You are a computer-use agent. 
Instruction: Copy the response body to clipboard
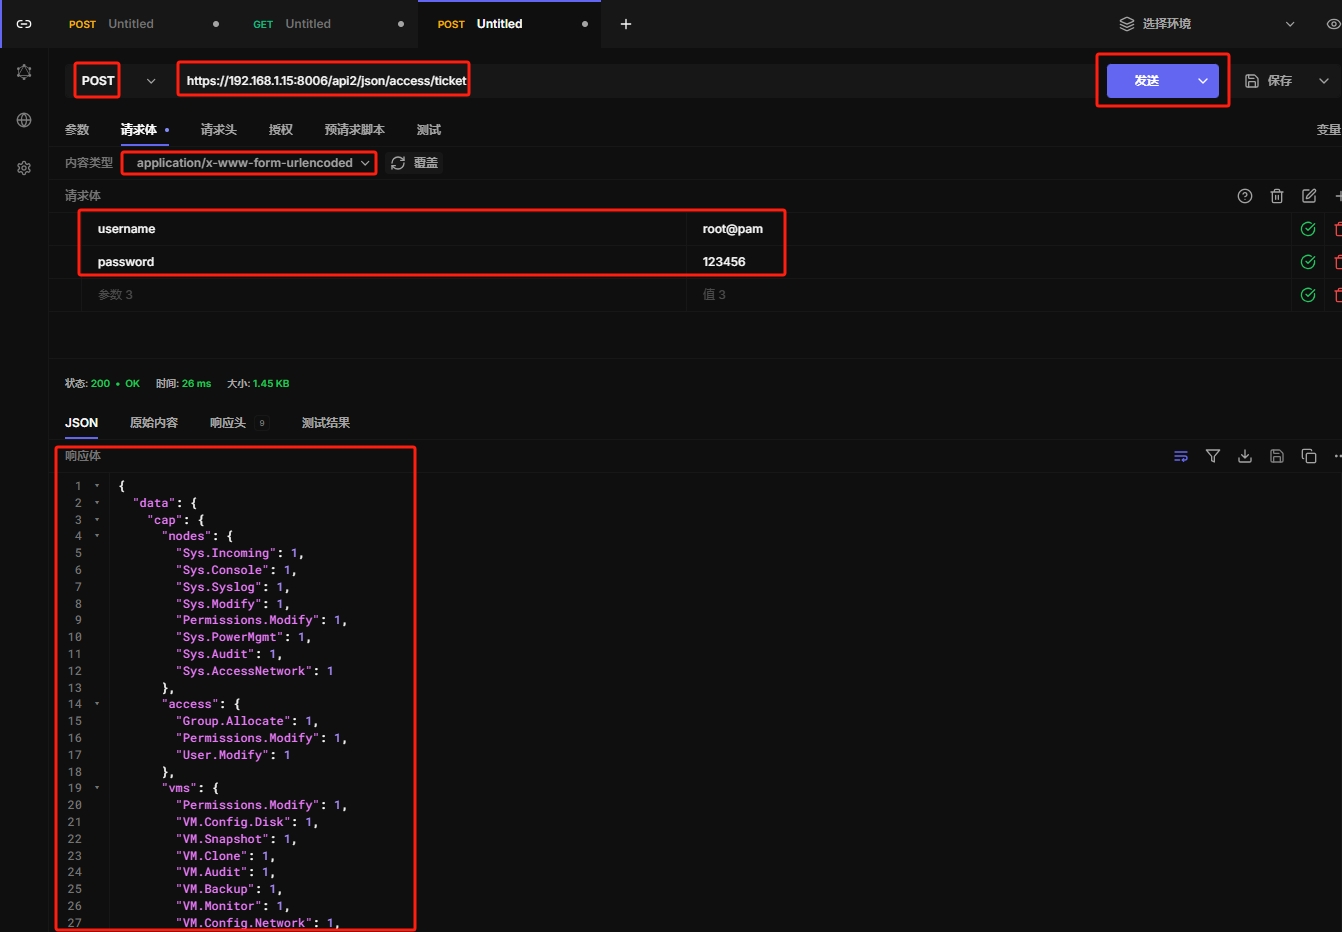tap(1308, 456)
